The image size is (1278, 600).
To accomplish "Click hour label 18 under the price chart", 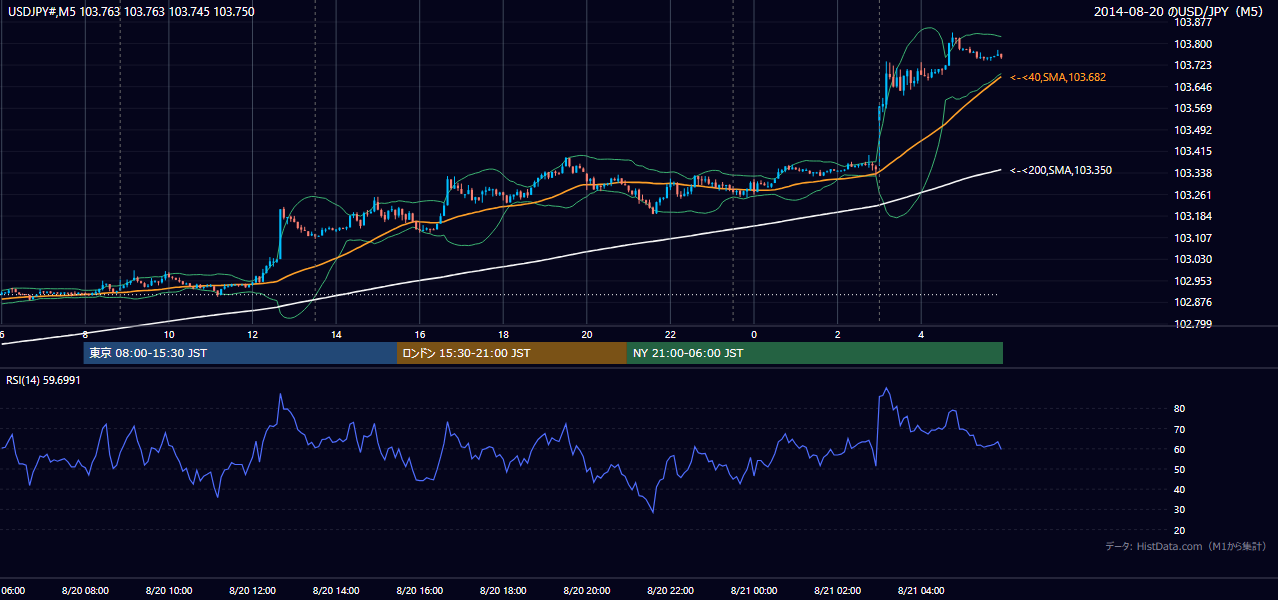I will point(503,334).
